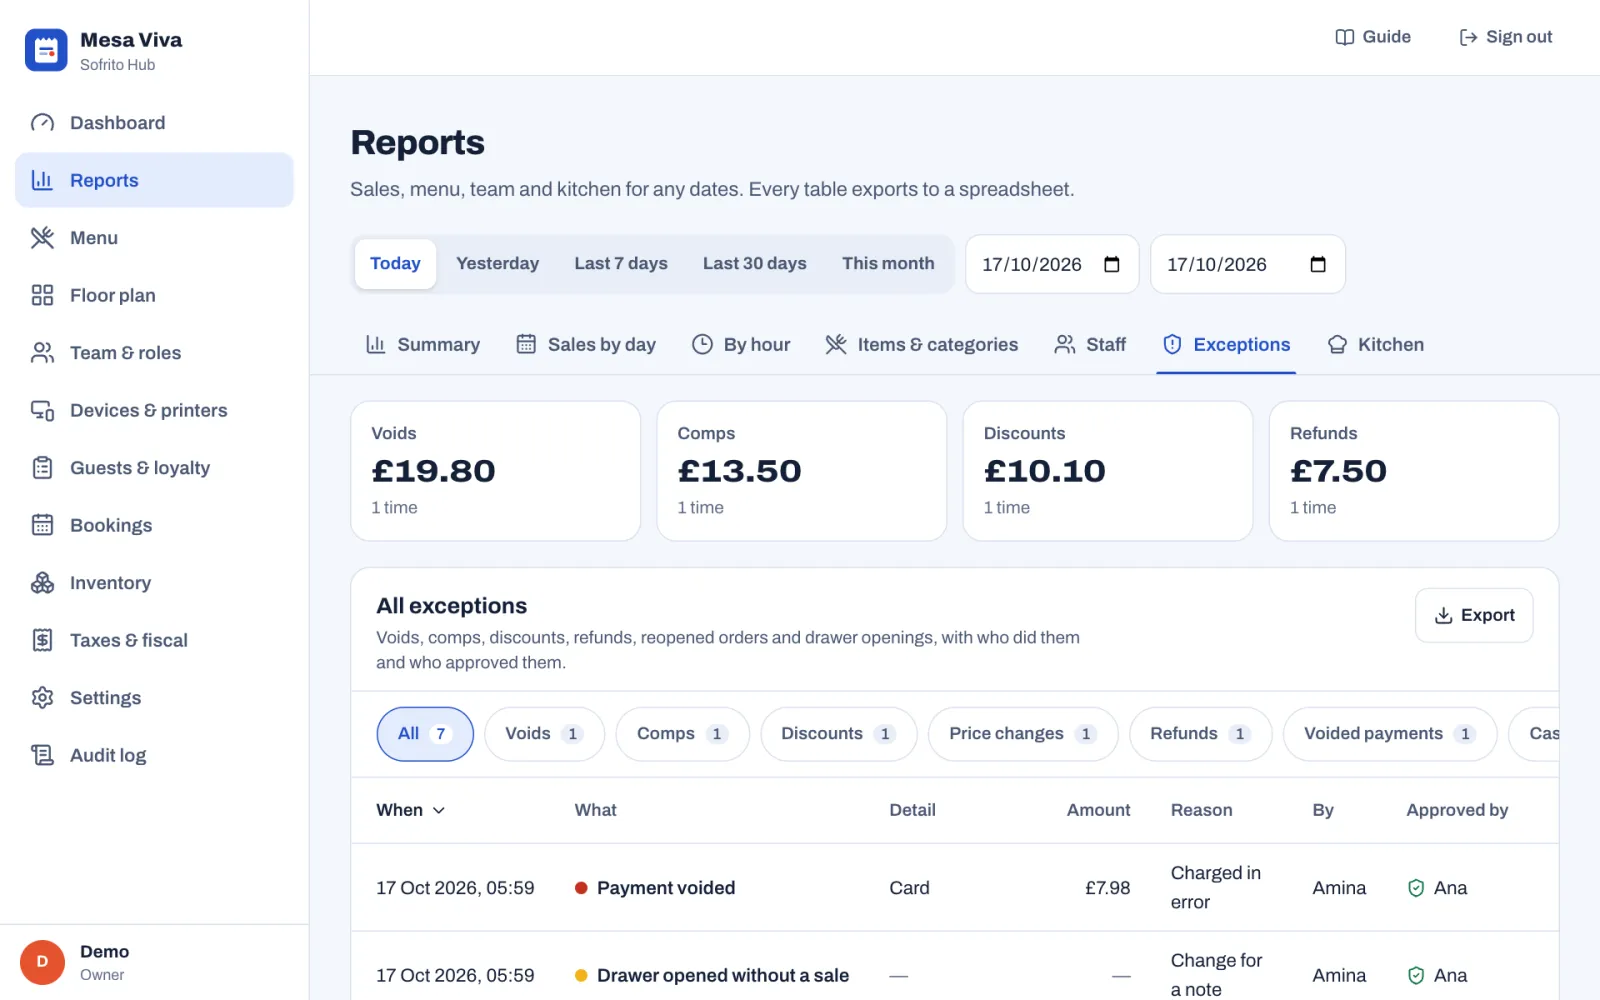
Task: Open Inventory in sidebar
Action: pyautogui.click(x=154, y=583)
